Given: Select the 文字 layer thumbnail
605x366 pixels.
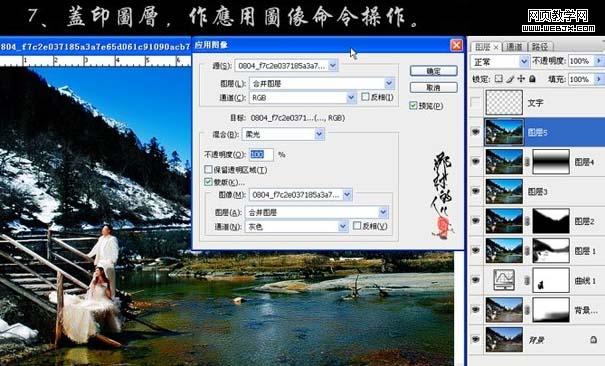Looking at the screenshot, I should coord(504,103).
